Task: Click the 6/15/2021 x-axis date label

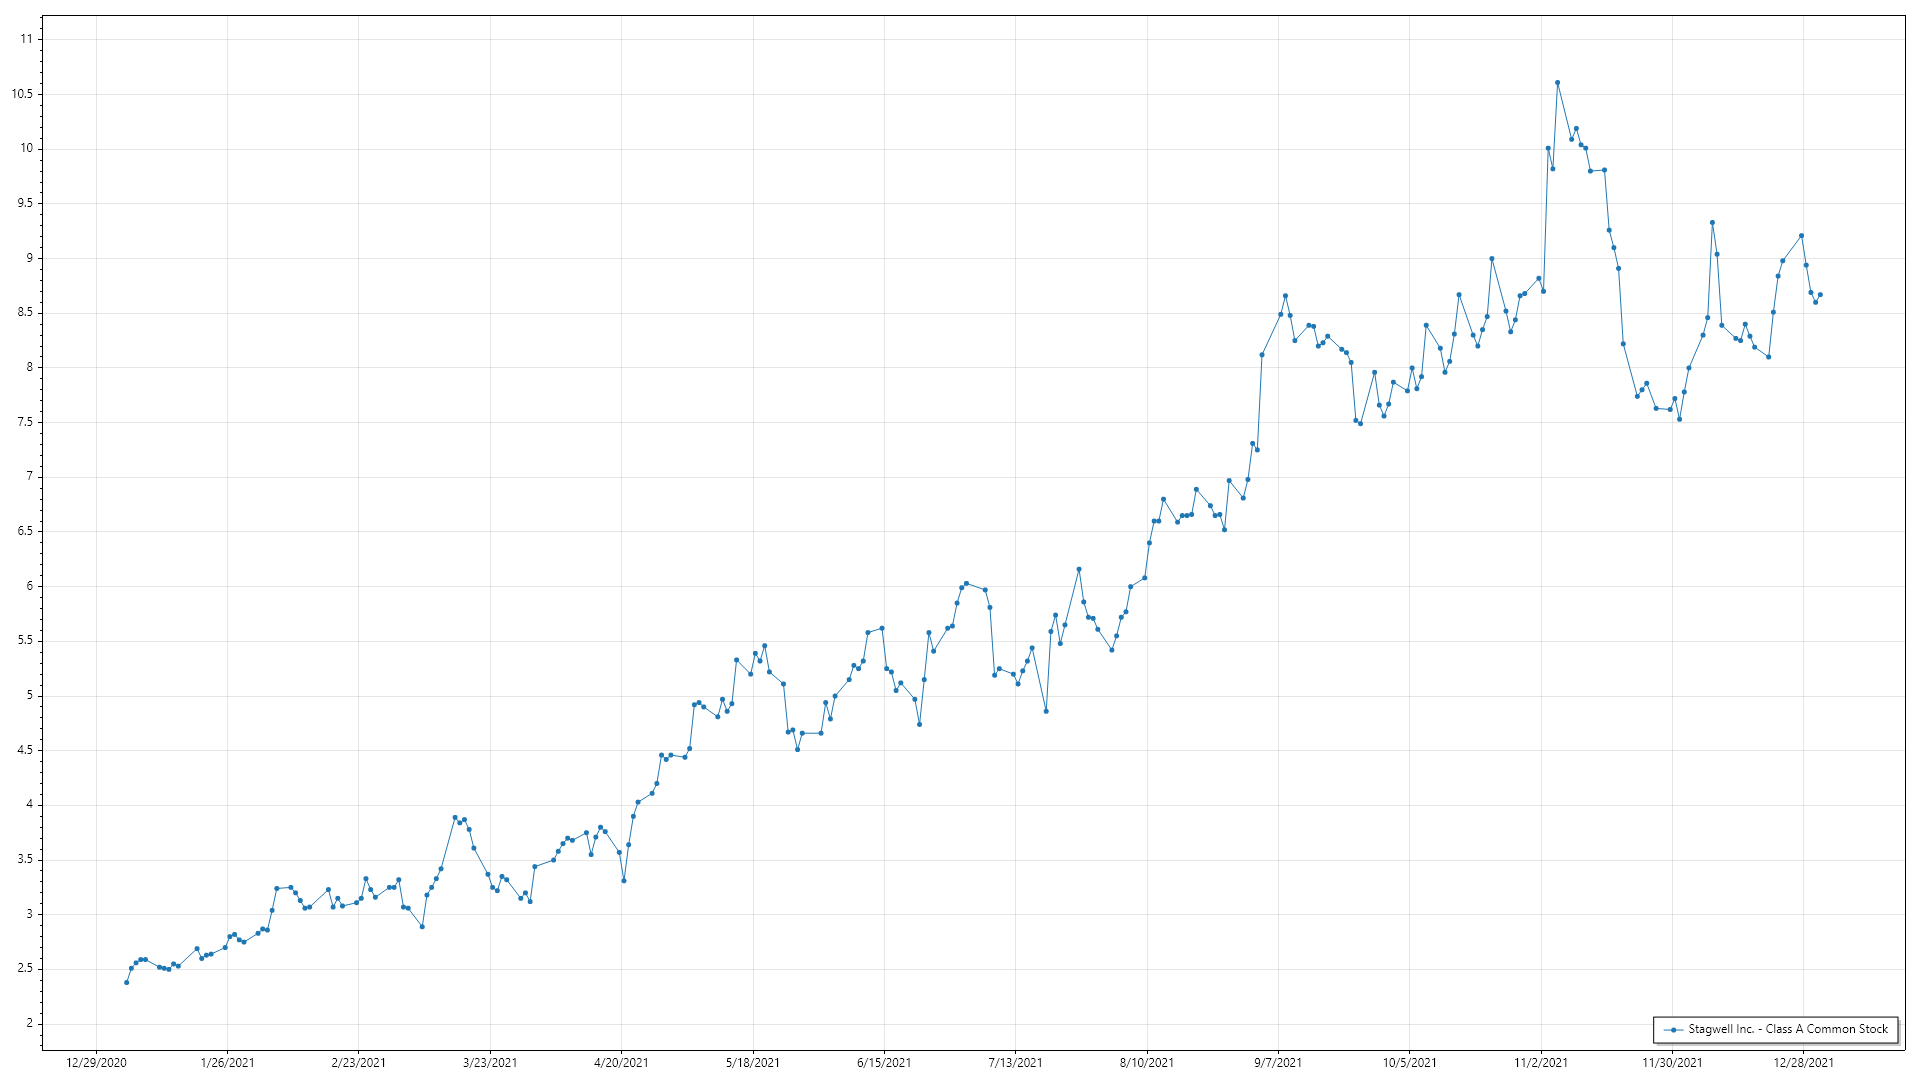Action: click(884, 1062)
